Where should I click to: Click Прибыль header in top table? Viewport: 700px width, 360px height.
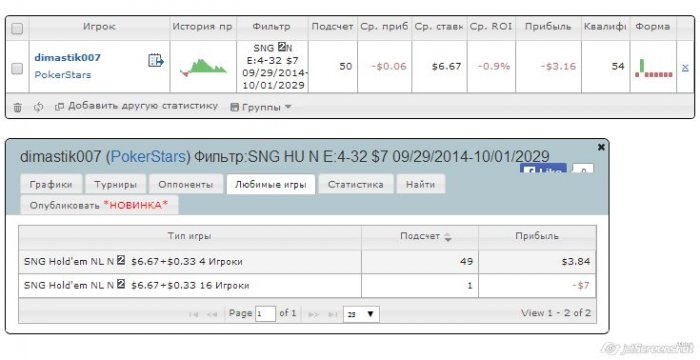(x=548, y=27)
